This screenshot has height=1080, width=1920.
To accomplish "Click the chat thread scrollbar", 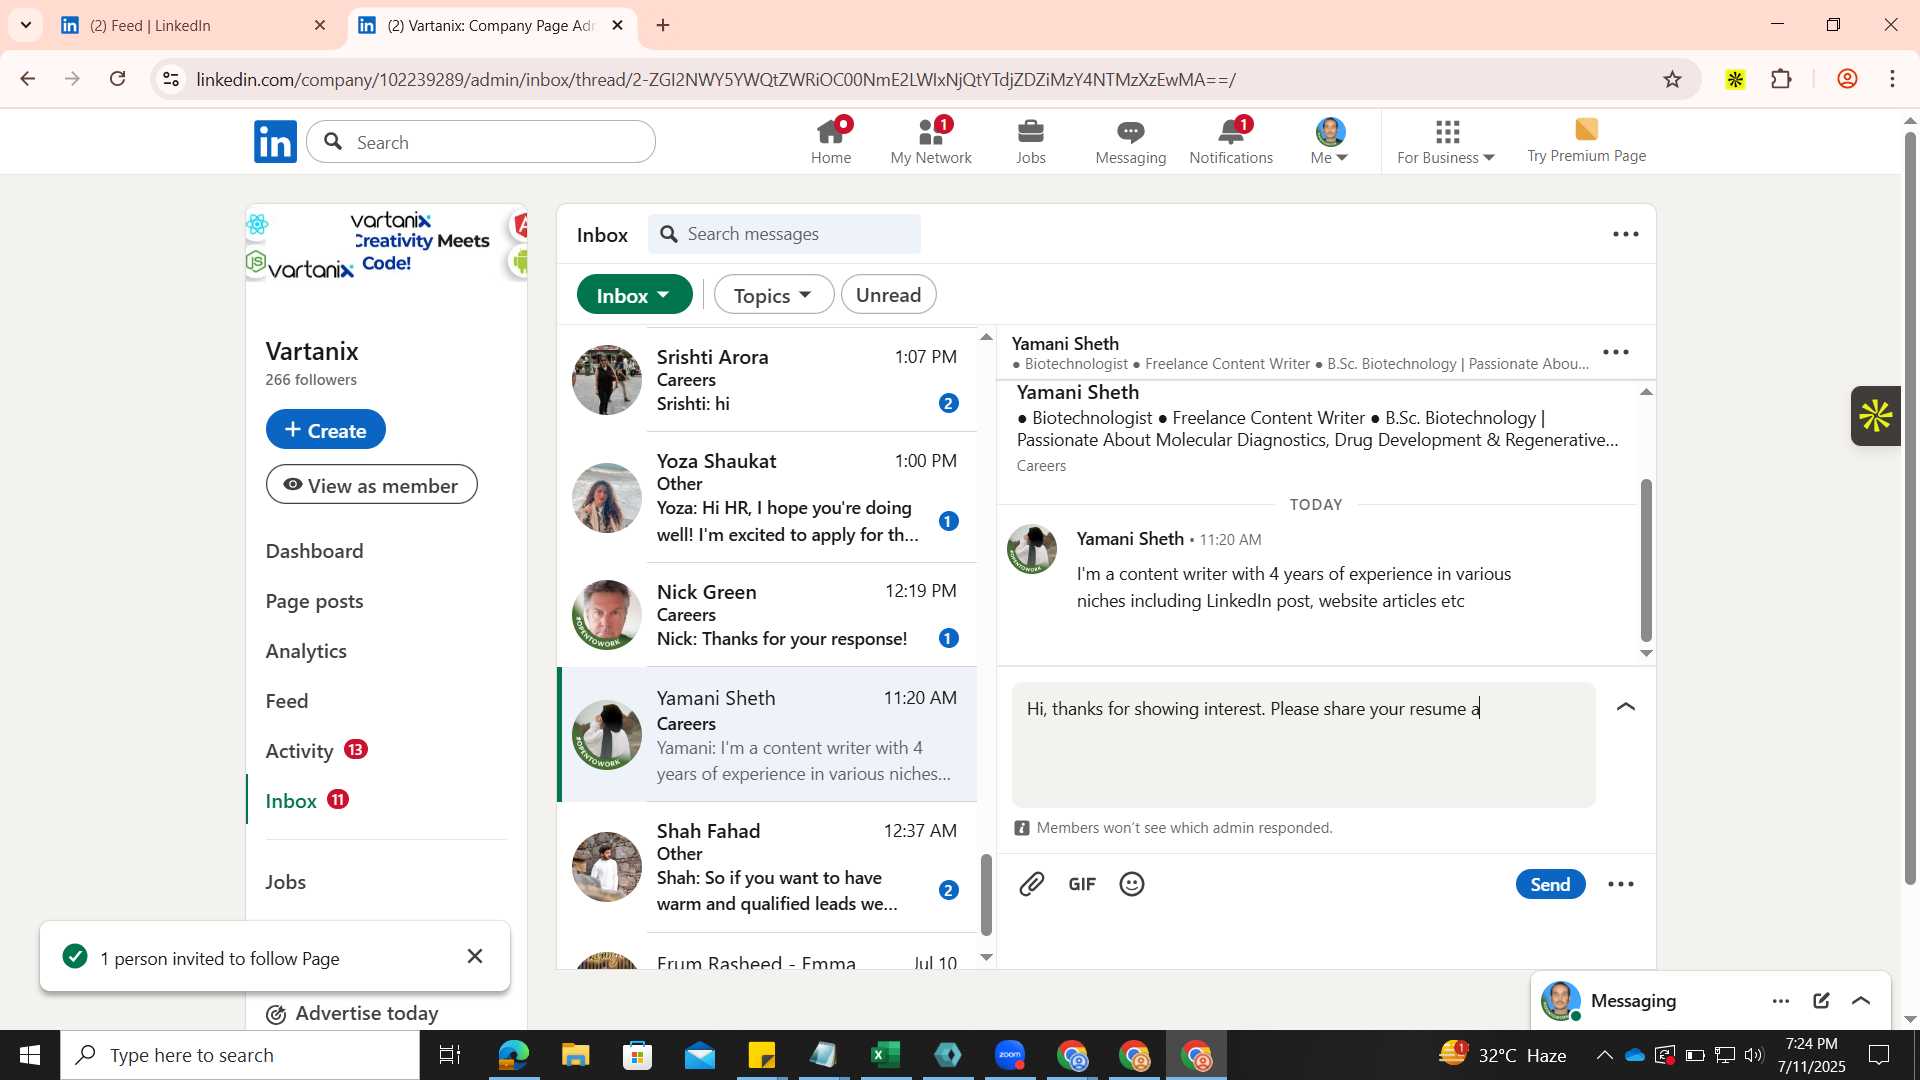I will [1646, 560].
